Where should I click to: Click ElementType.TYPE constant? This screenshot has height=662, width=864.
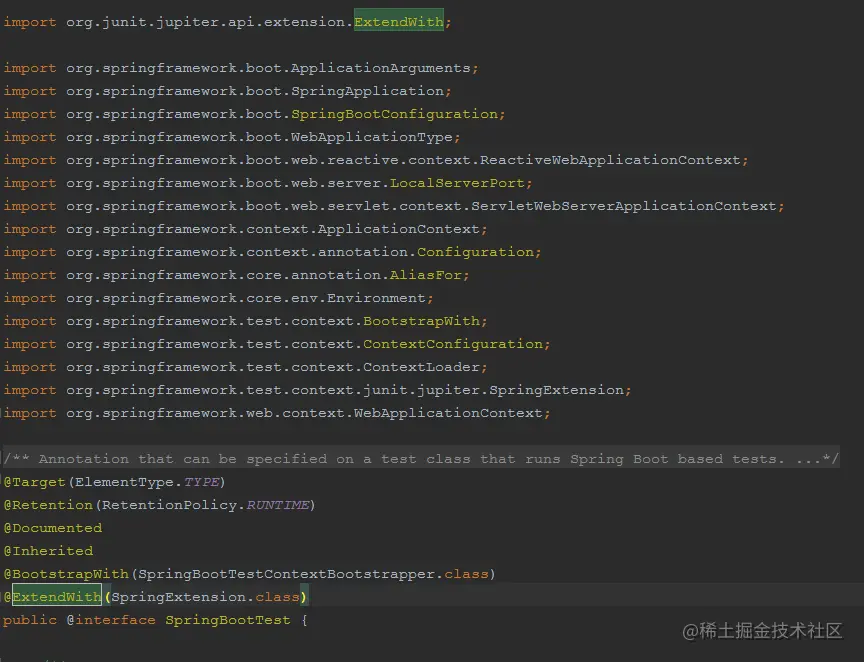pyautogui.click(x=148, y=482)
